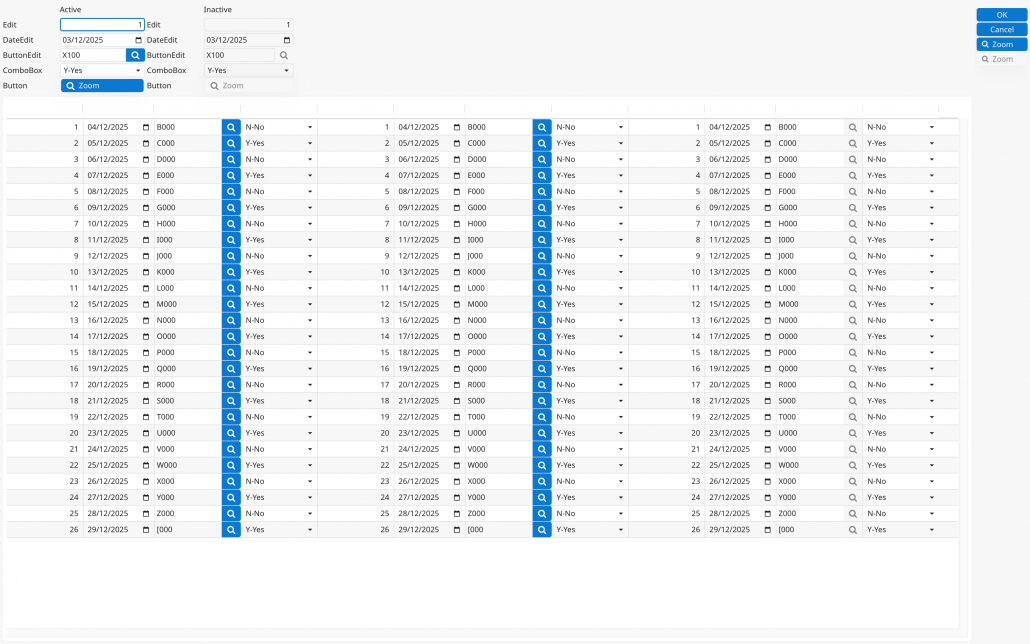Open the calendar picker in Active DateEdit
The height and width of the screenshot is (644, 1030).
pos(138,40)
